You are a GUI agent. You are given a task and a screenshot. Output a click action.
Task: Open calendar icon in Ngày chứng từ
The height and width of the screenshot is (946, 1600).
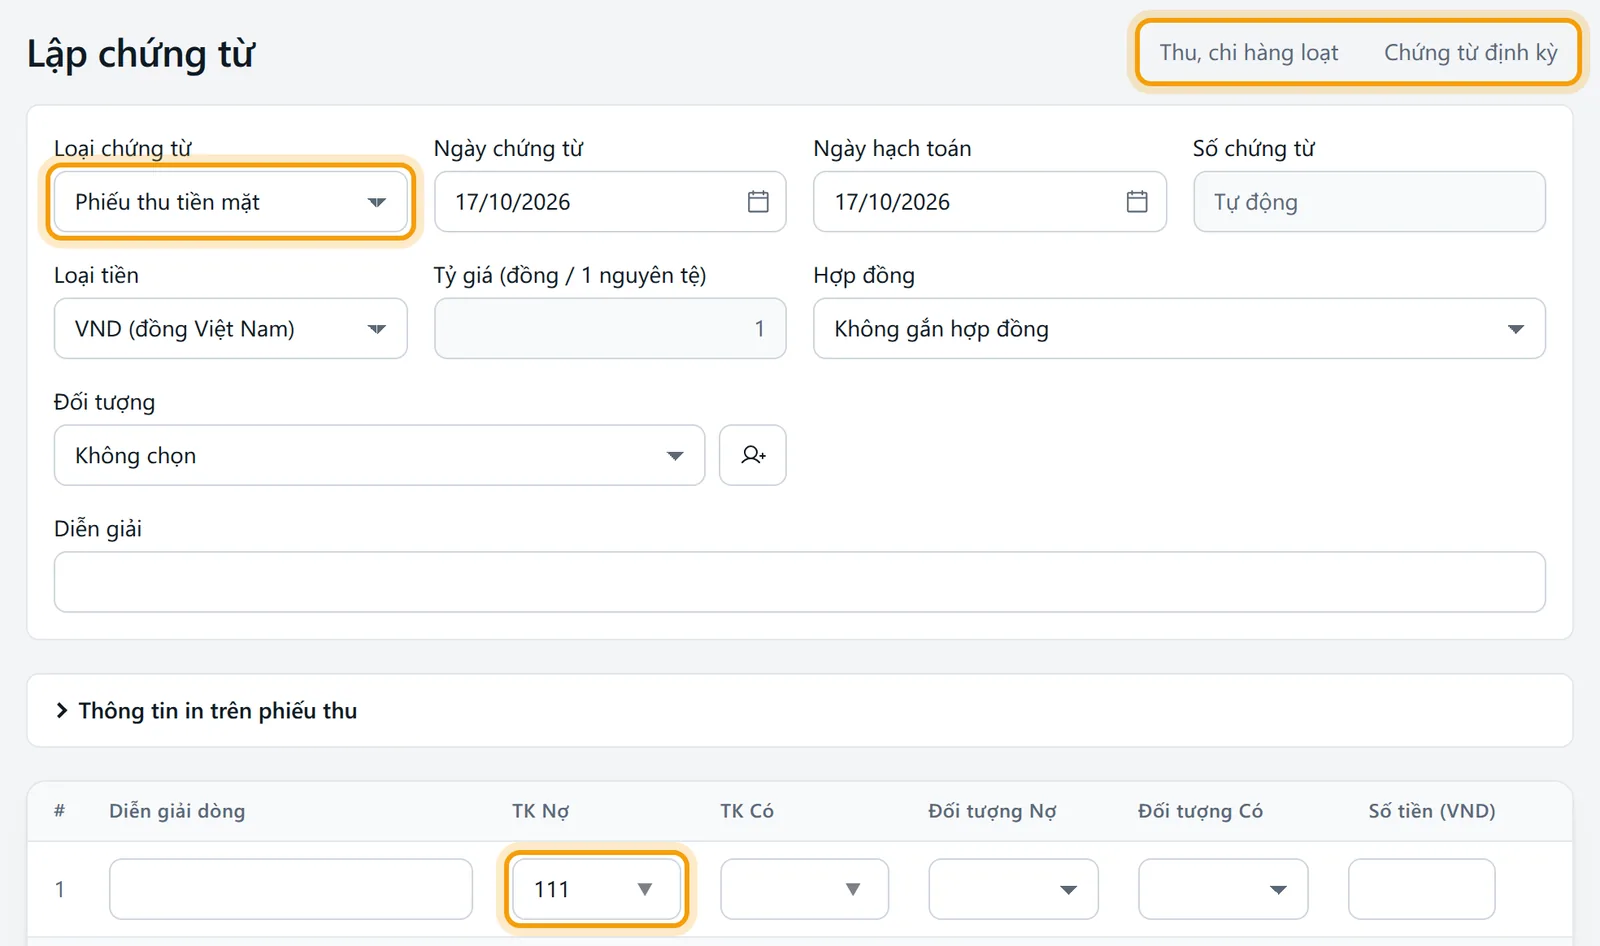coord(758,202)
